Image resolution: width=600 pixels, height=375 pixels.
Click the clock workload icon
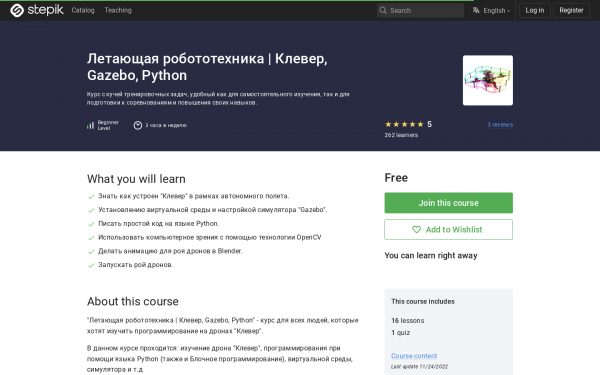[138, 125]
